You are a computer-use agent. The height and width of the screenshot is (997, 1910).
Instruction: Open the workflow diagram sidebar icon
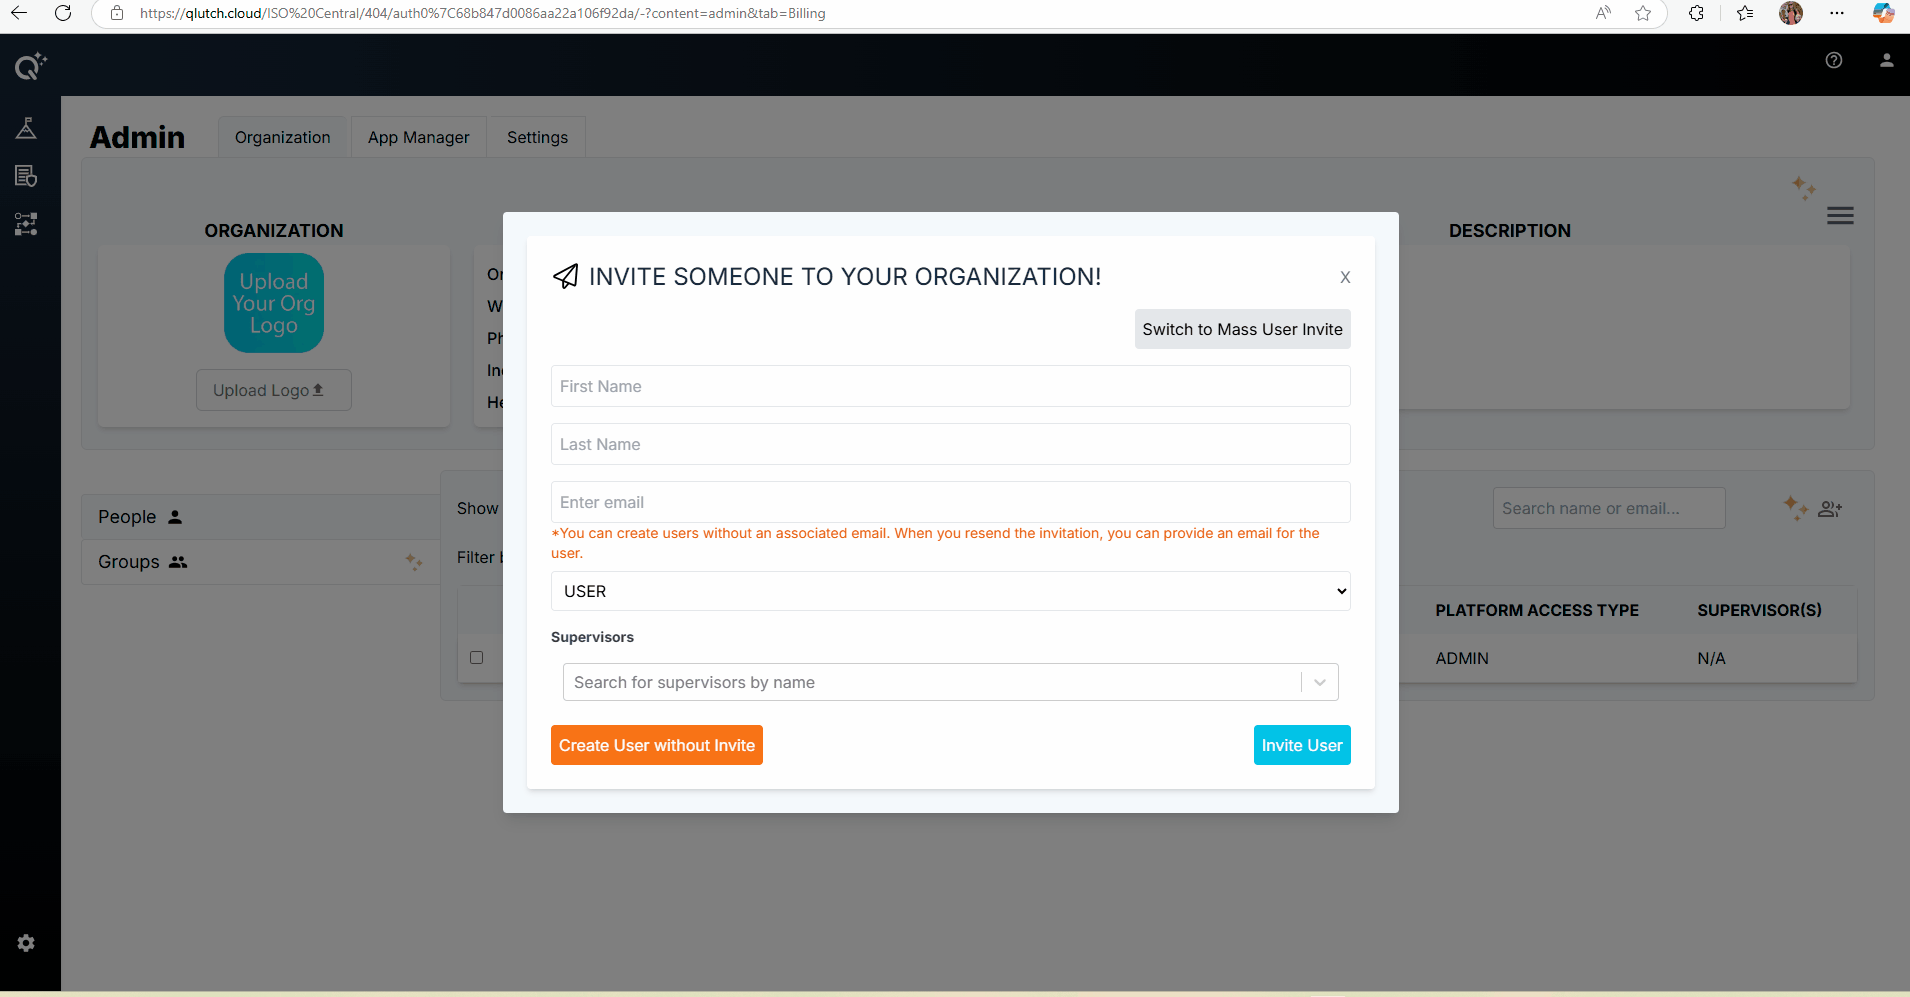(26, 224)
